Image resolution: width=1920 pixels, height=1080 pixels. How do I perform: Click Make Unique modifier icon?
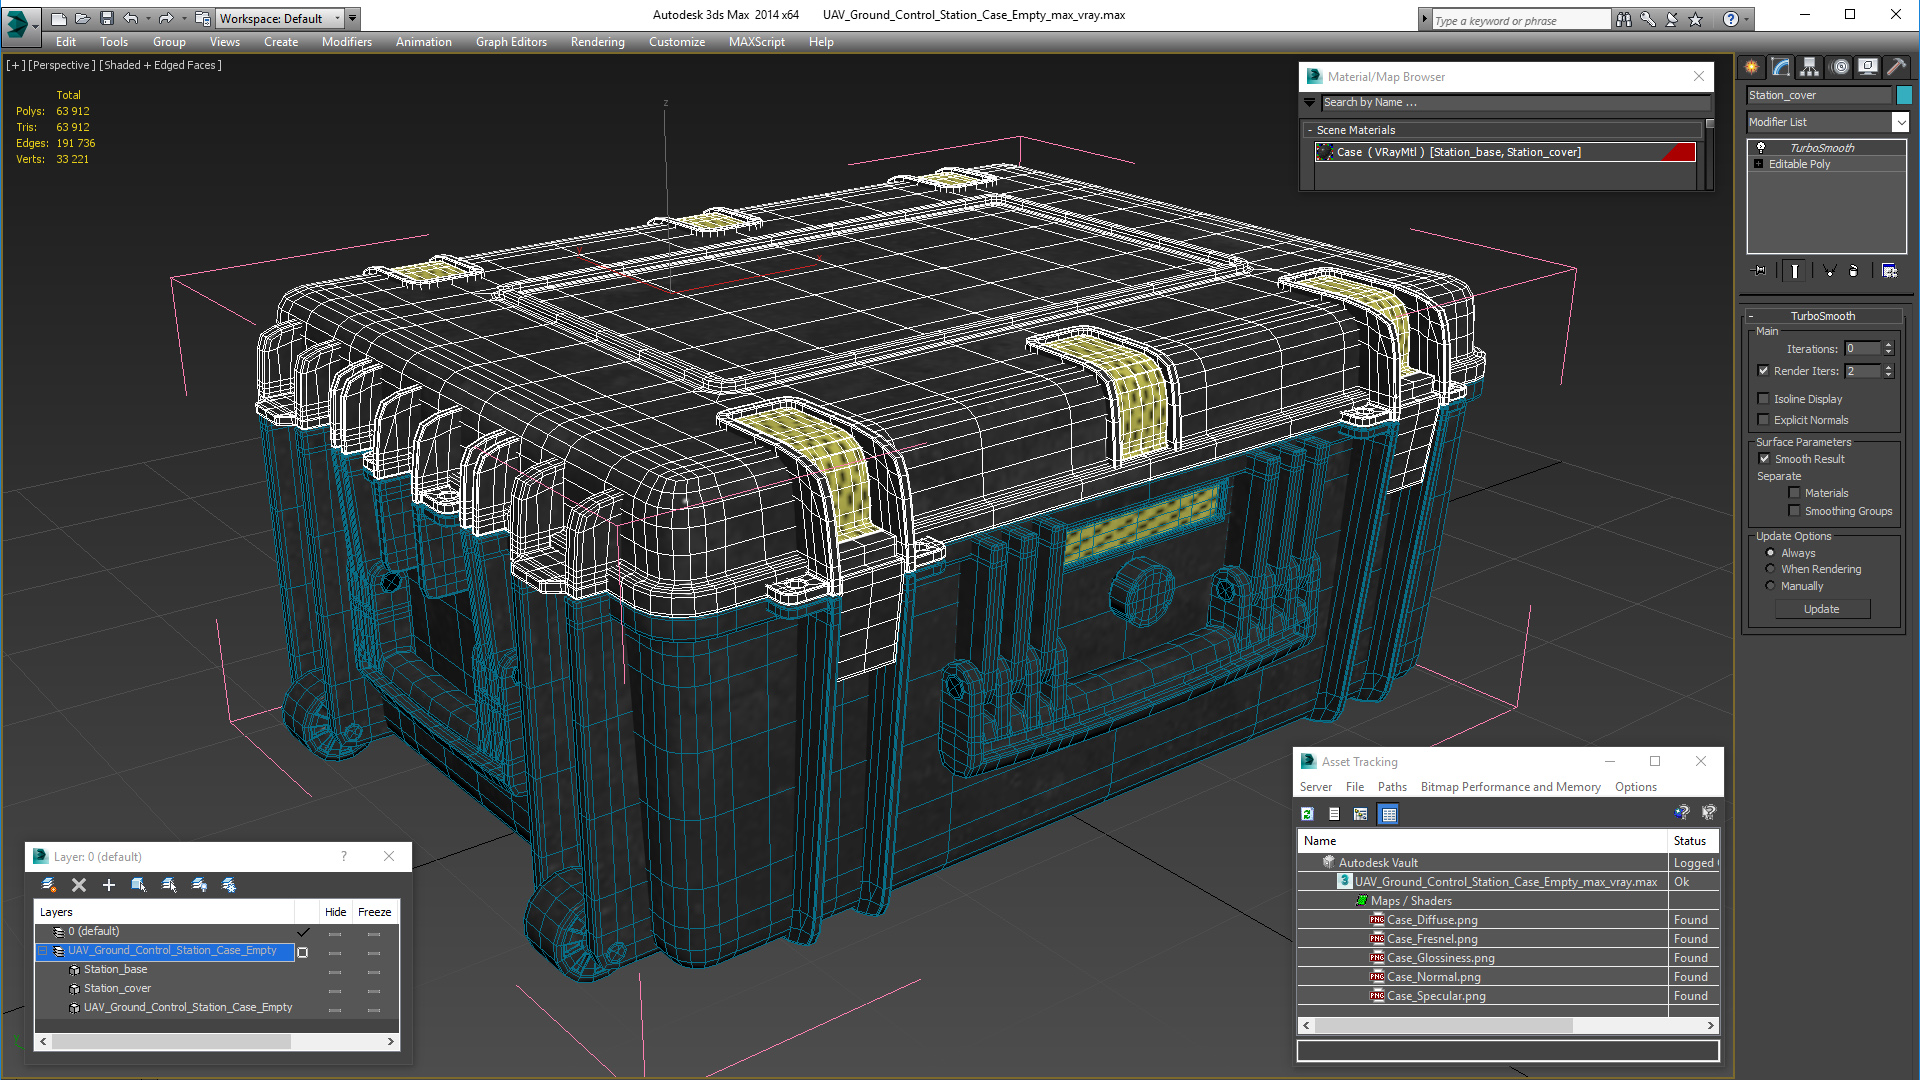click(1829, 270)
